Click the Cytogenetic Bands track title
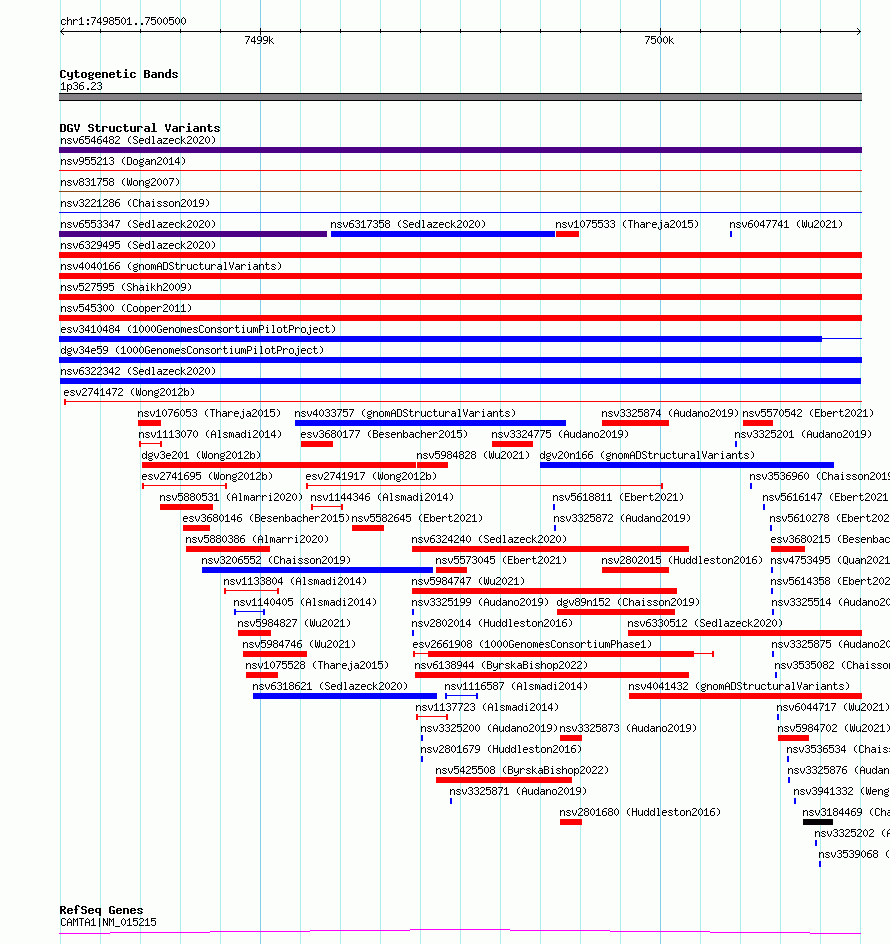The image size is (890, 944). point(119,74)
